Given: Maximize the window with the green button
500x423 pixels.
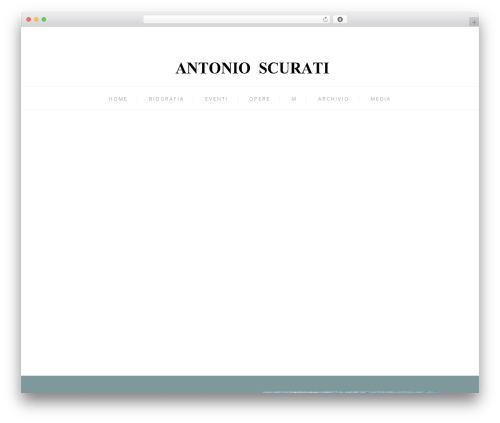Looking at the screenshot, I should (x=44, y=20).
